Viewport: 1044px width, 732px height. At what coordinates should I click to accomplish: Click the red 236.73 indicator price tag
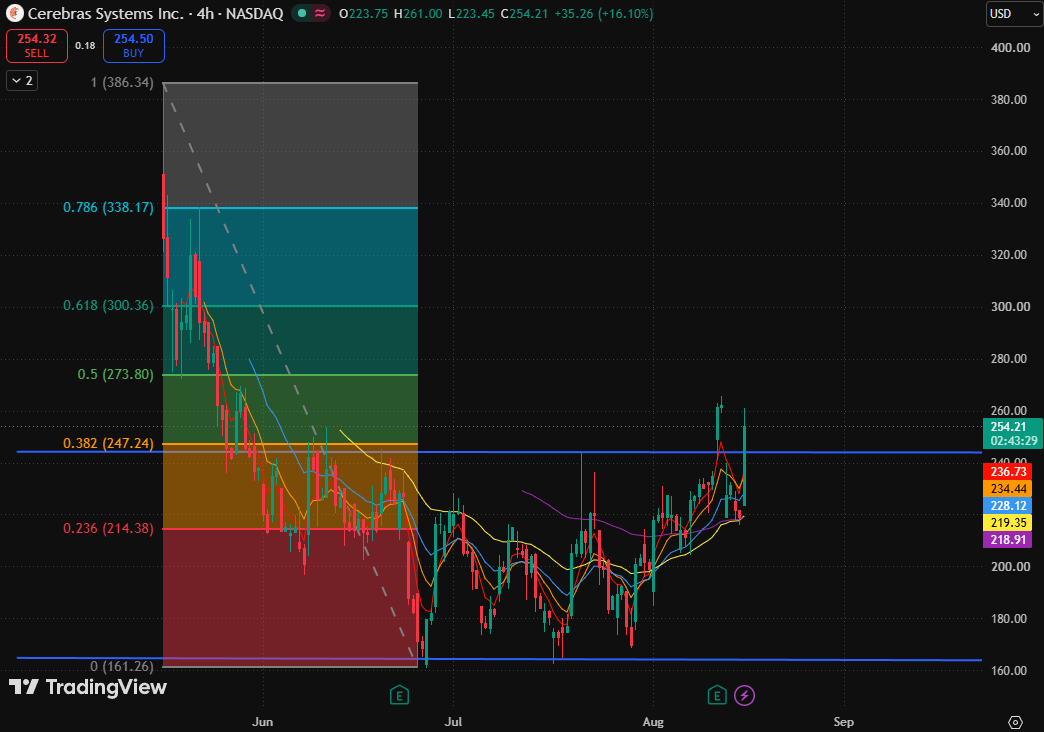click(x=1007, y=472)
